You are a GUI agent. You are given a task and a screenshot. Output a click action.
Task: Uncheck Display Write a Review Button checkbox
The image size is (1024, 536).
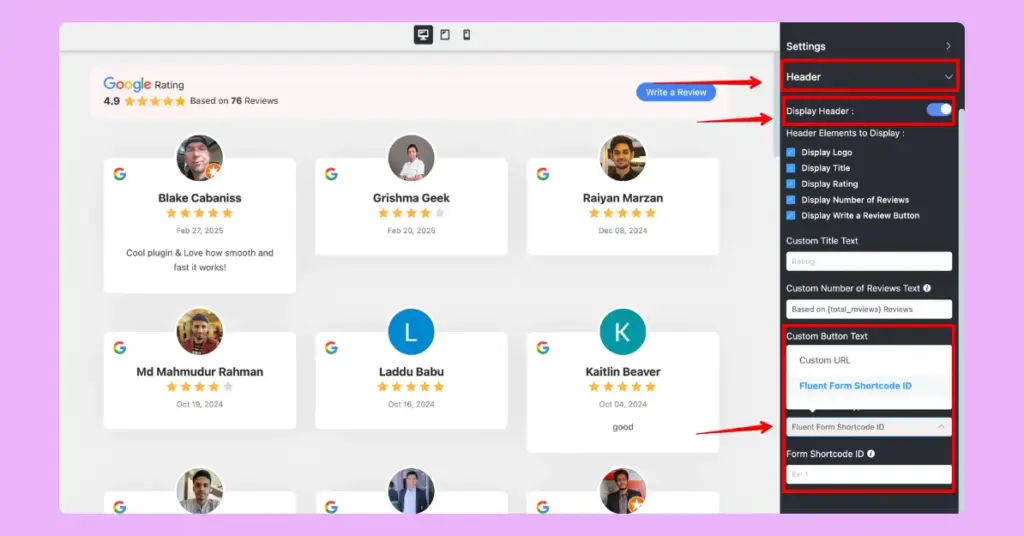click(791, 215)
